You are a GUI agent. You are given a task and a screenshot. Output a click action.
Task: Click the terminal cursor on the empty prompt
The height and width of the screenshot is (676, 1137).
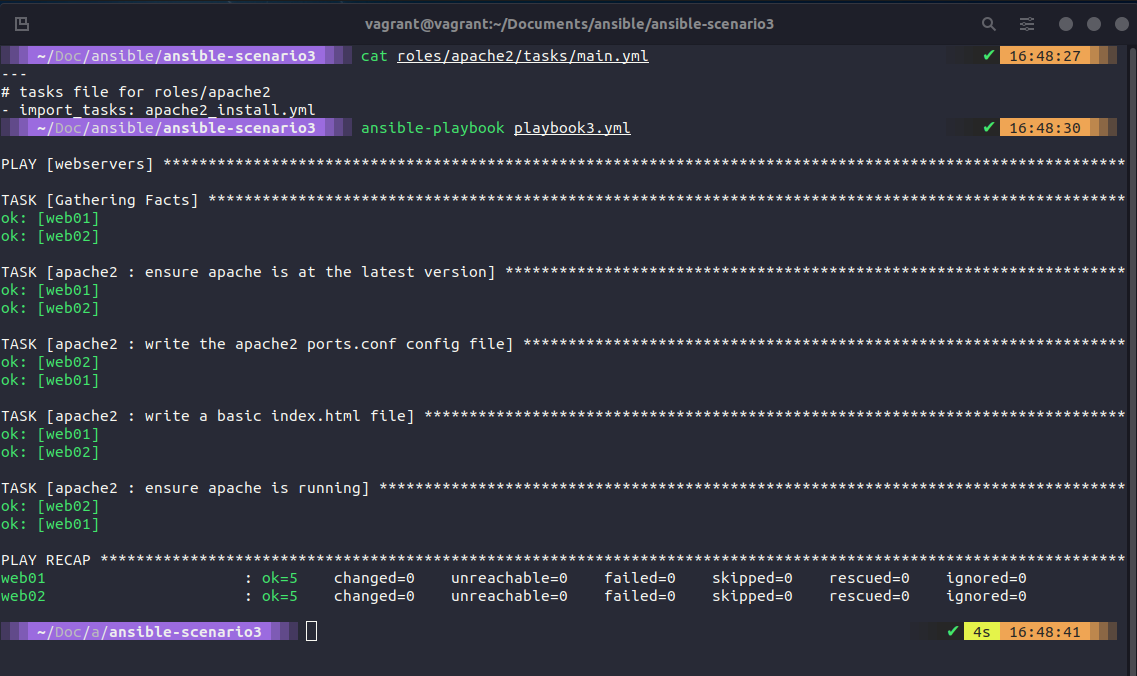(310, 631)
